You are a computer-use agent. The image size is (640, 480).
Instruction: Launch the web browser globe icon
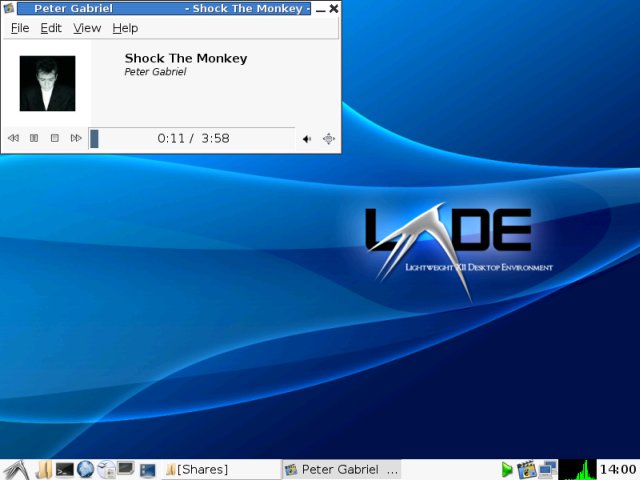pos(85,470)
